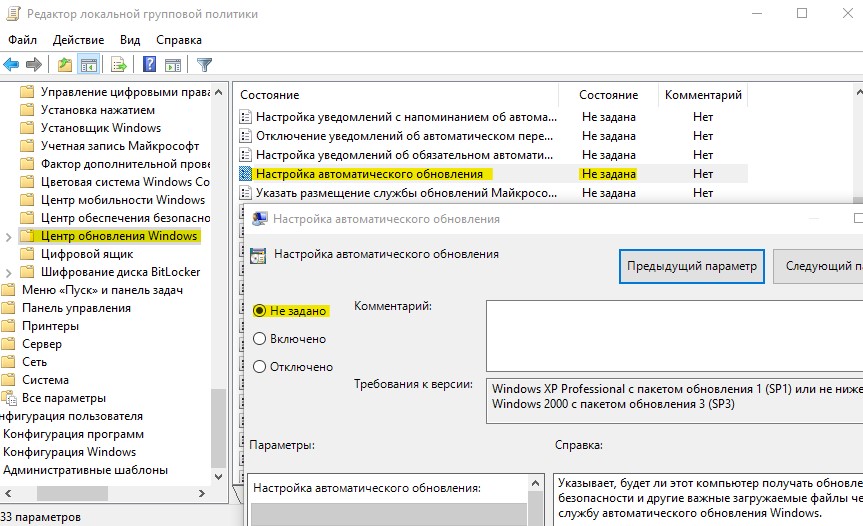Click the policy icon beside first notification setting row
Image resolution: width=863 pixels, height=526 pixels.
pos(245,117)
